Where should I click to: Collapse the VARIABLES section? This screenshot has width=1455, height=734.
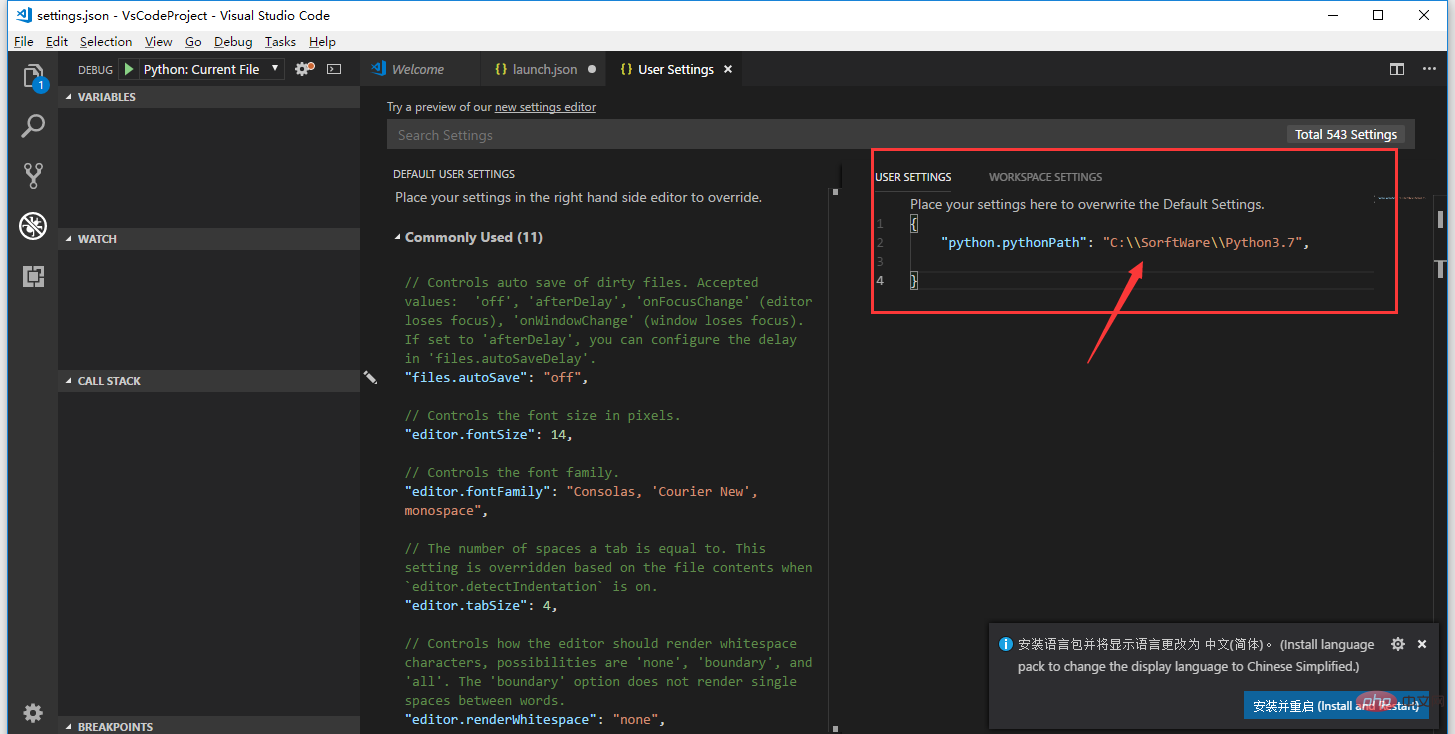click(208, 97)
